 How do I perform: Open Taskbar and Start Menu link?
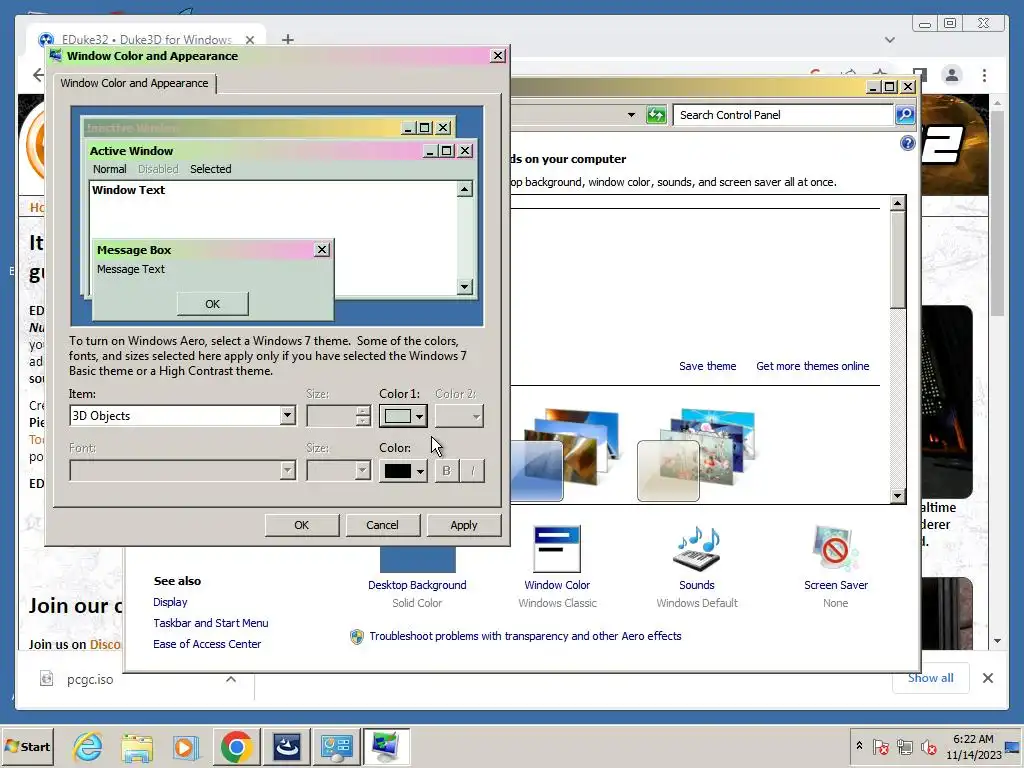click(x=210, y=623)
